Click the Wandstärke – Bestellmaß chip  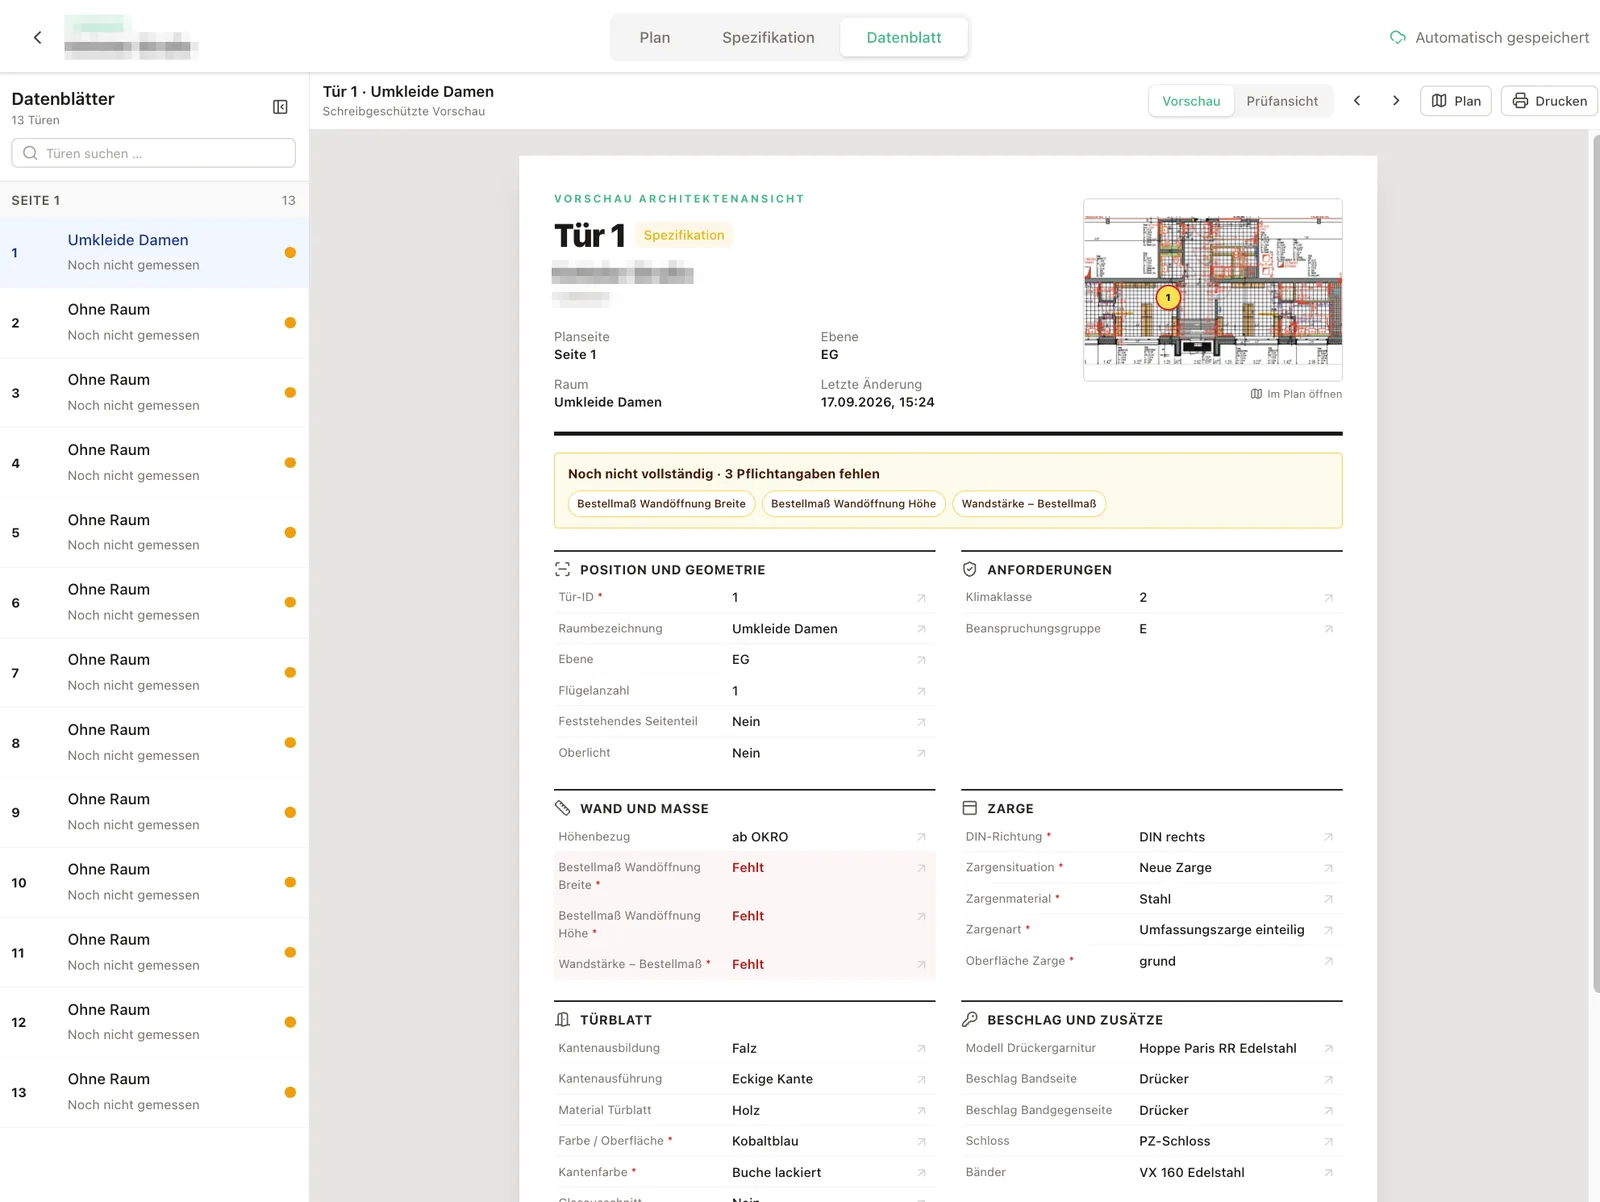click(1029, 504)
